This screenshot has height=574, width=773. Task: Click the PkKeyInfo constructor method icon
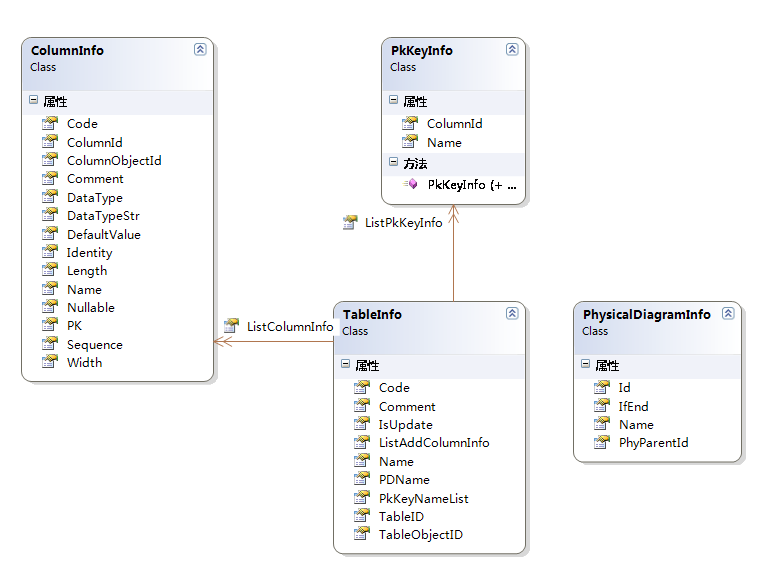[x=410, y=184]
